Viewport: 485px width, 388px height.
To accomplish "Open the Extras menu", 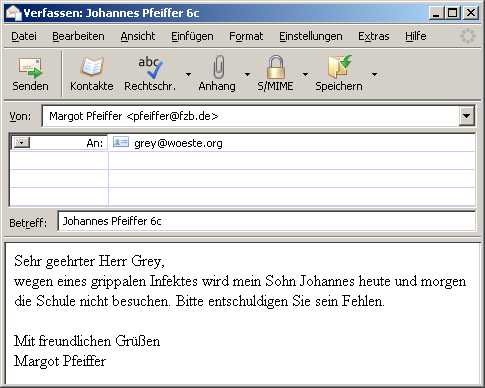I will pos(374,36).
